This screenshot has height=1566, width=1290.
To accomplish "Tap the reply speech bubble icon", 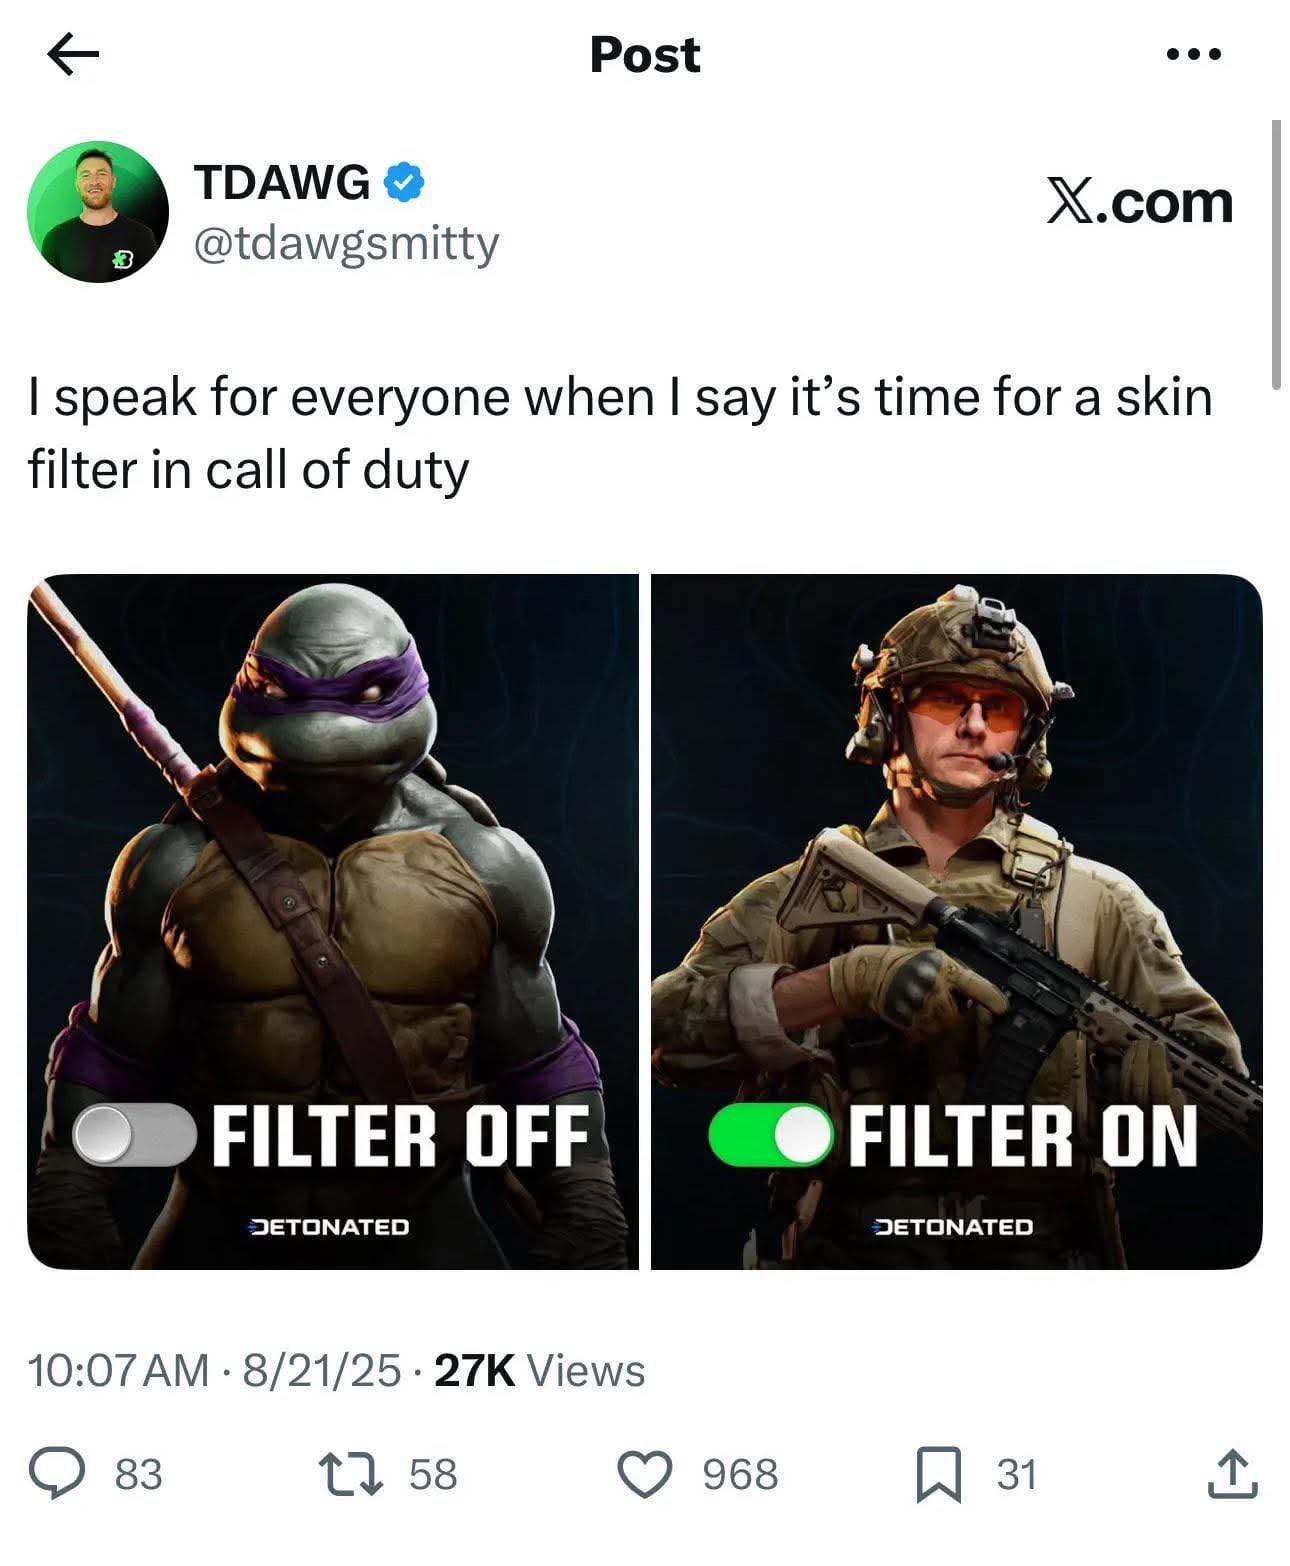I will [56, 1474].
